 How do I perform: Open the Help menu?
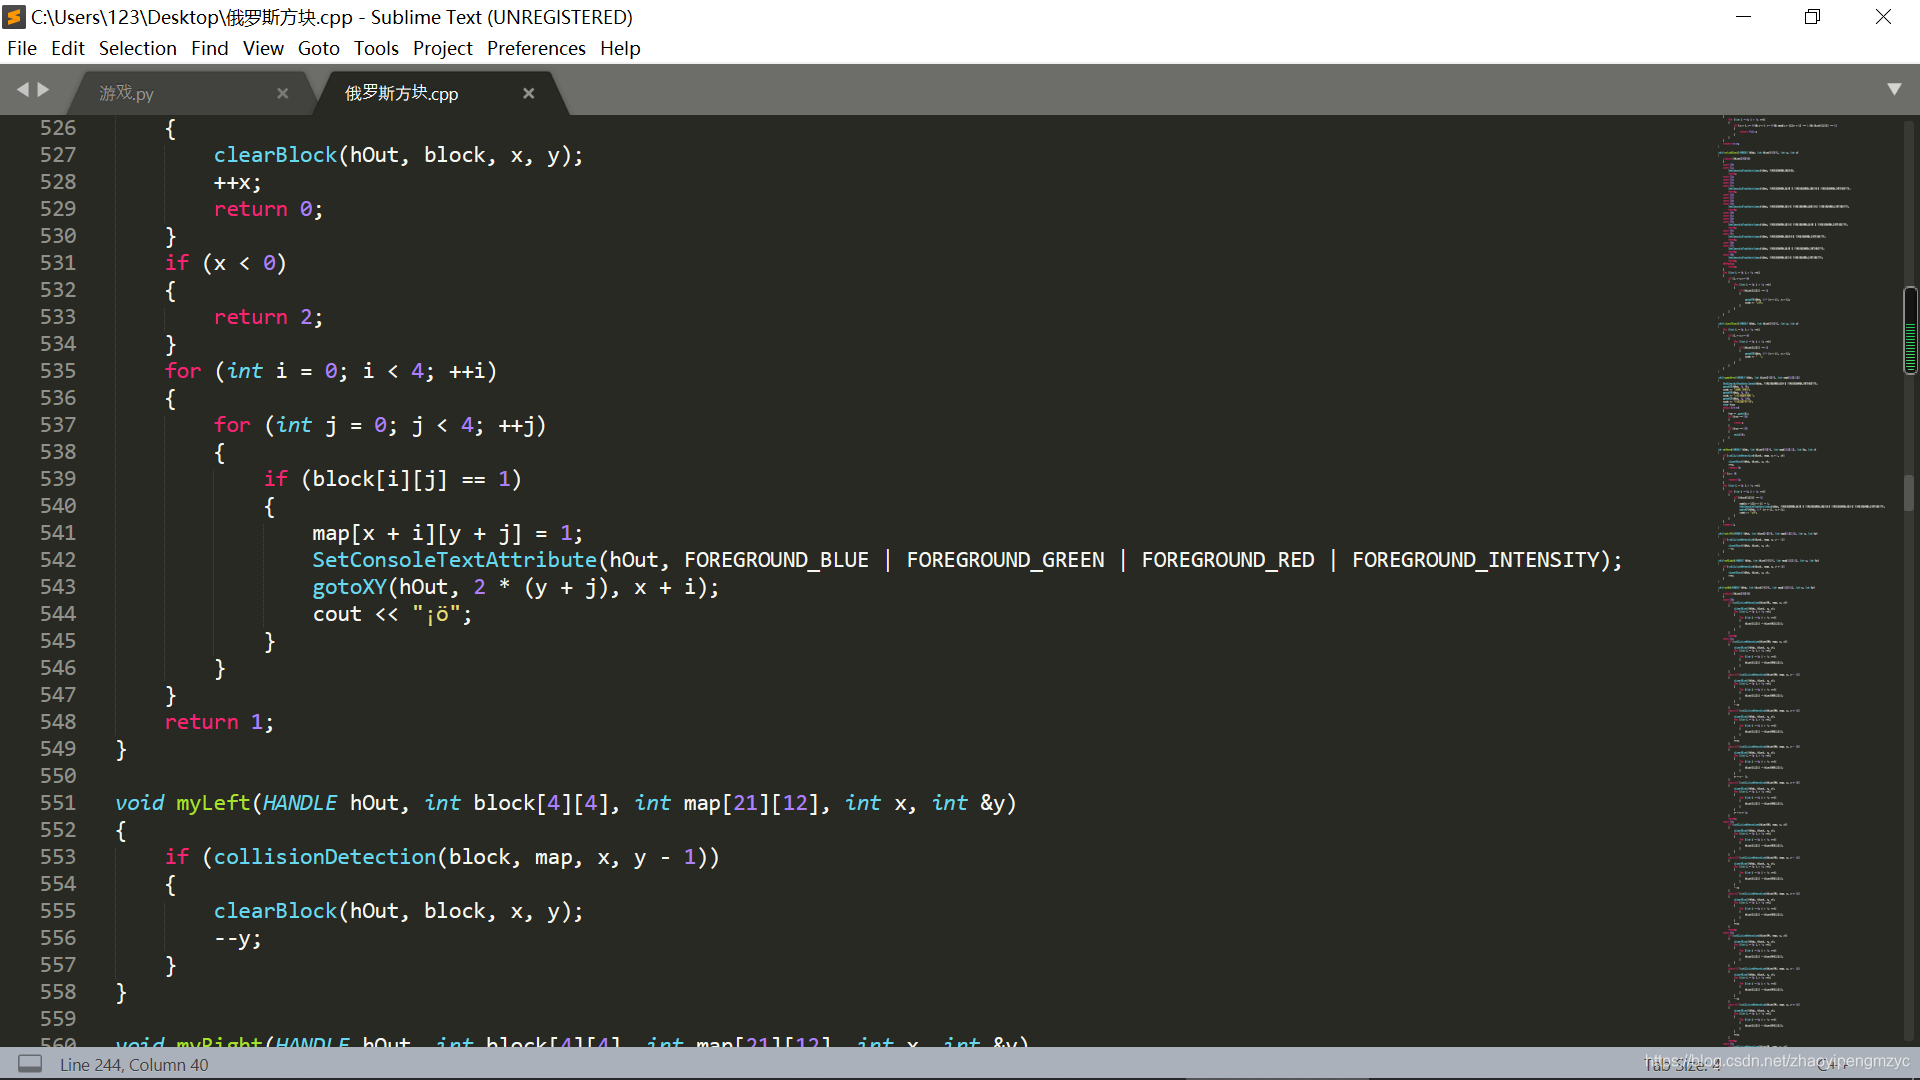click(x=620, y=48)
